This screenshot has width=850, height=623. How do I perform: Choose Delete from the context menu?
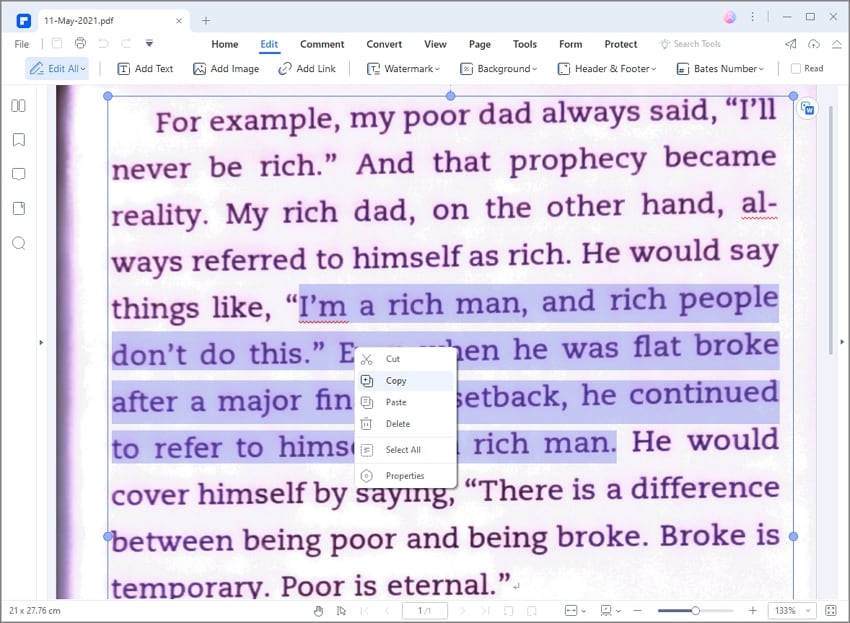[x=405, y=424]
